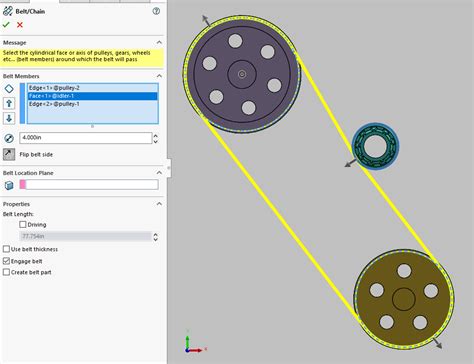
Task: Enable the Driving checkbox
Action: click(23, 225)
